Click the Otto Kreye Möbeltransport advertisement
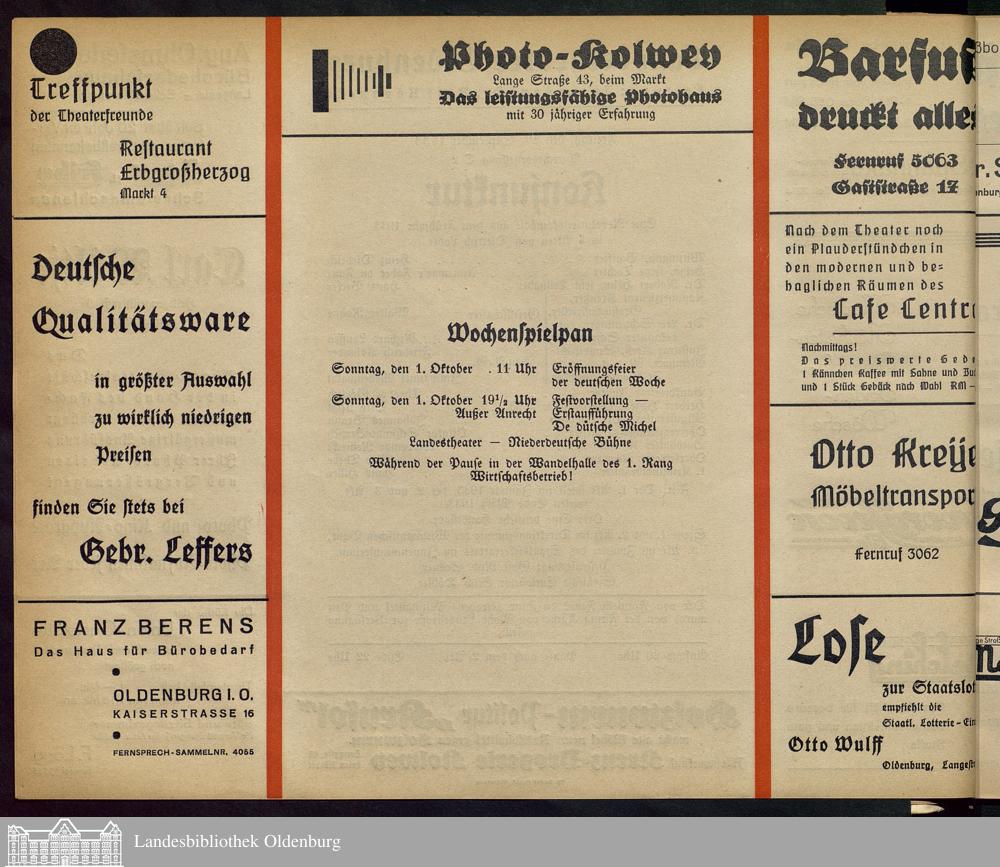Image resolution: width=1000 pixels, height=867 pixels. 890,473
